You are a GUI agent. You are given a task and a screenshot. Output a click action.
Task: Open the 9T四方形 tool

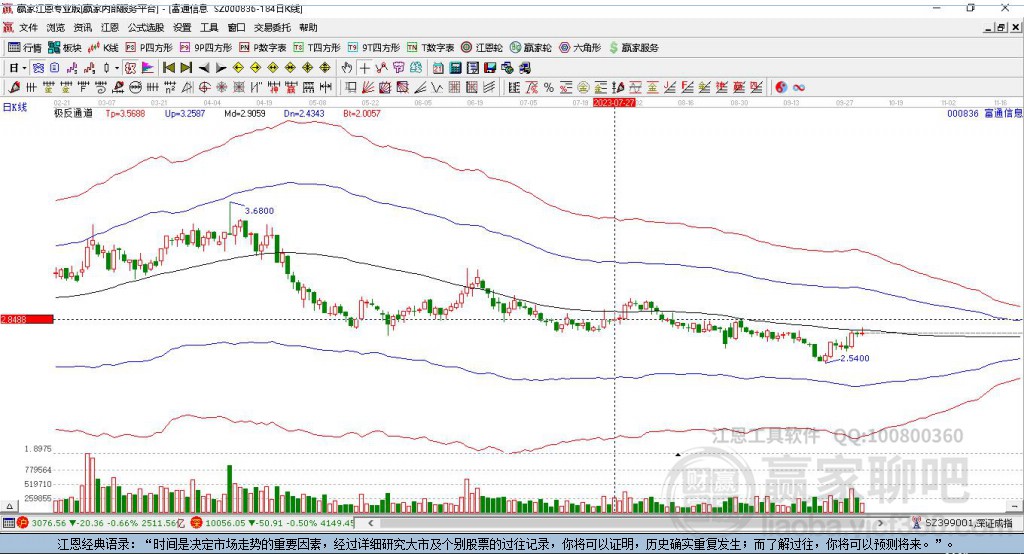click(x=374, y=48)
